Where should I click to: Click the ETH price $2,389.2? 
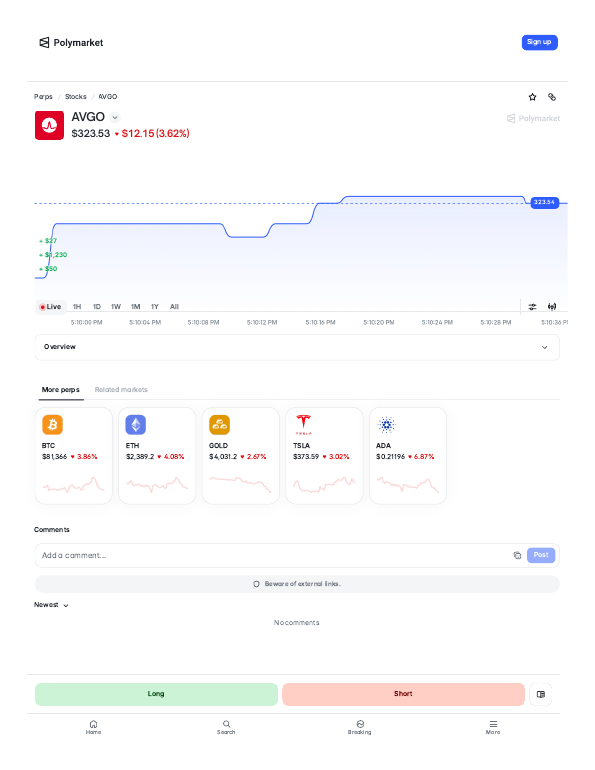(x=140, y=457)
